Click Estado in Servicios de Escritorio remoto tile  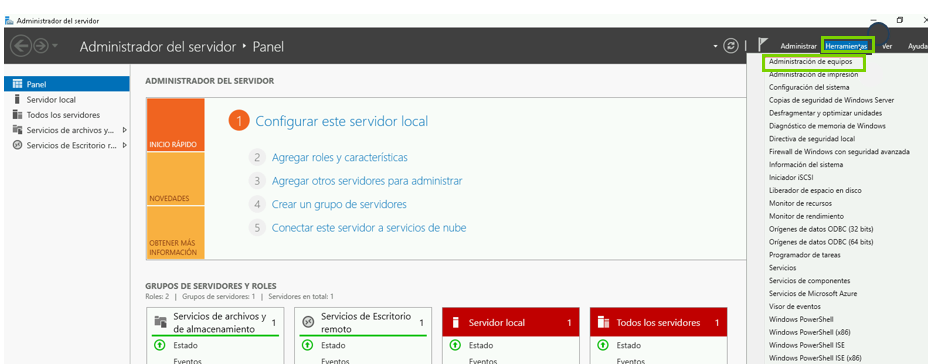click(x=333, y=345)
